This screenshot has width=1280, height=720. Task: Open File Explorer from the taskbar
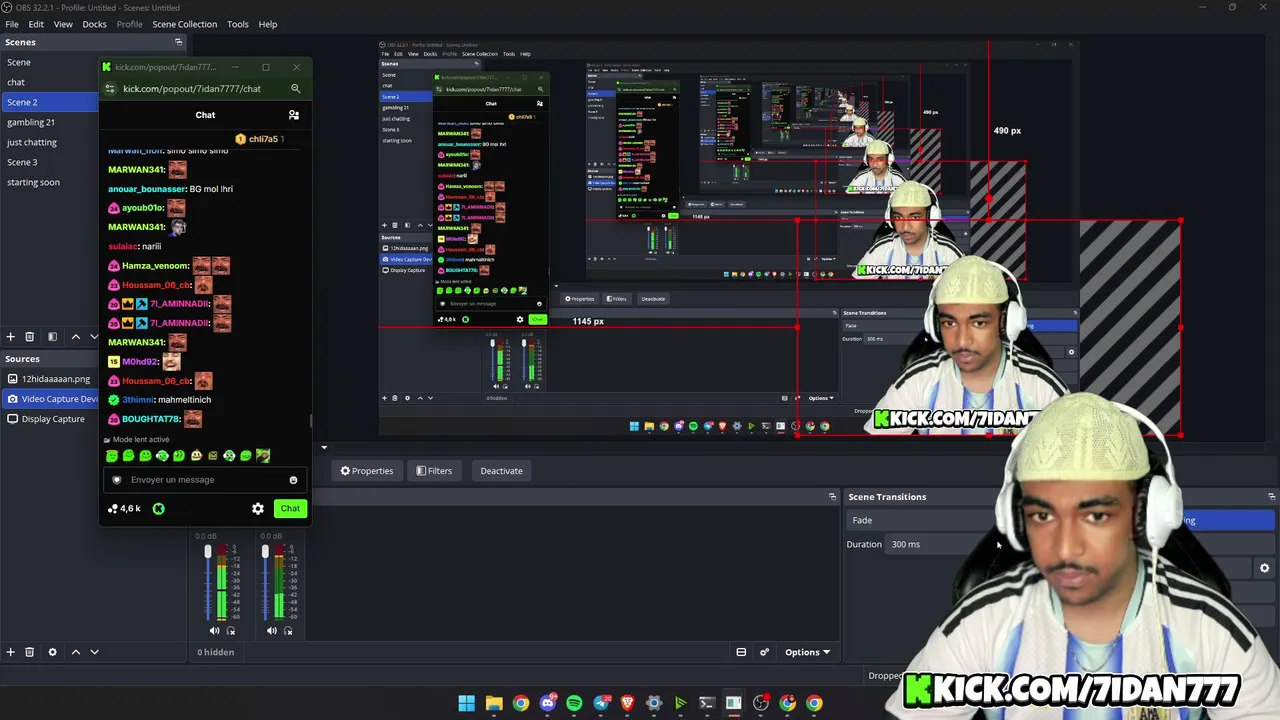pyautogui.click(x=494, y=703)
